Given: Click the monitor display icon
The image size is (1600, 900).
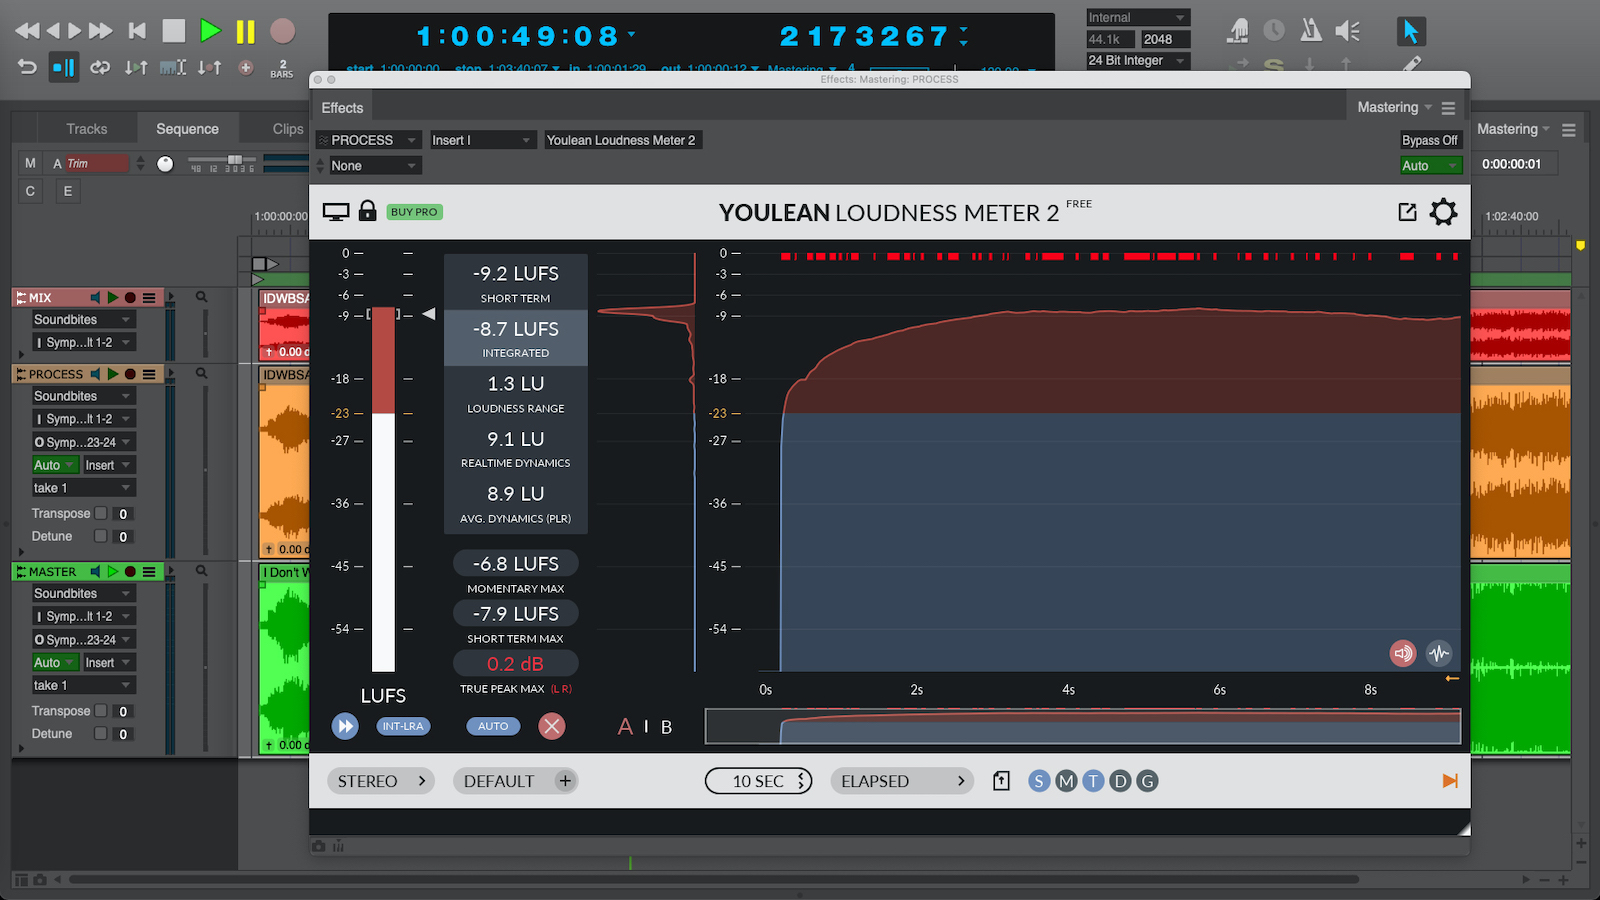Looking at the screenshot, I should pyautogui.click(x=336, y=212).
